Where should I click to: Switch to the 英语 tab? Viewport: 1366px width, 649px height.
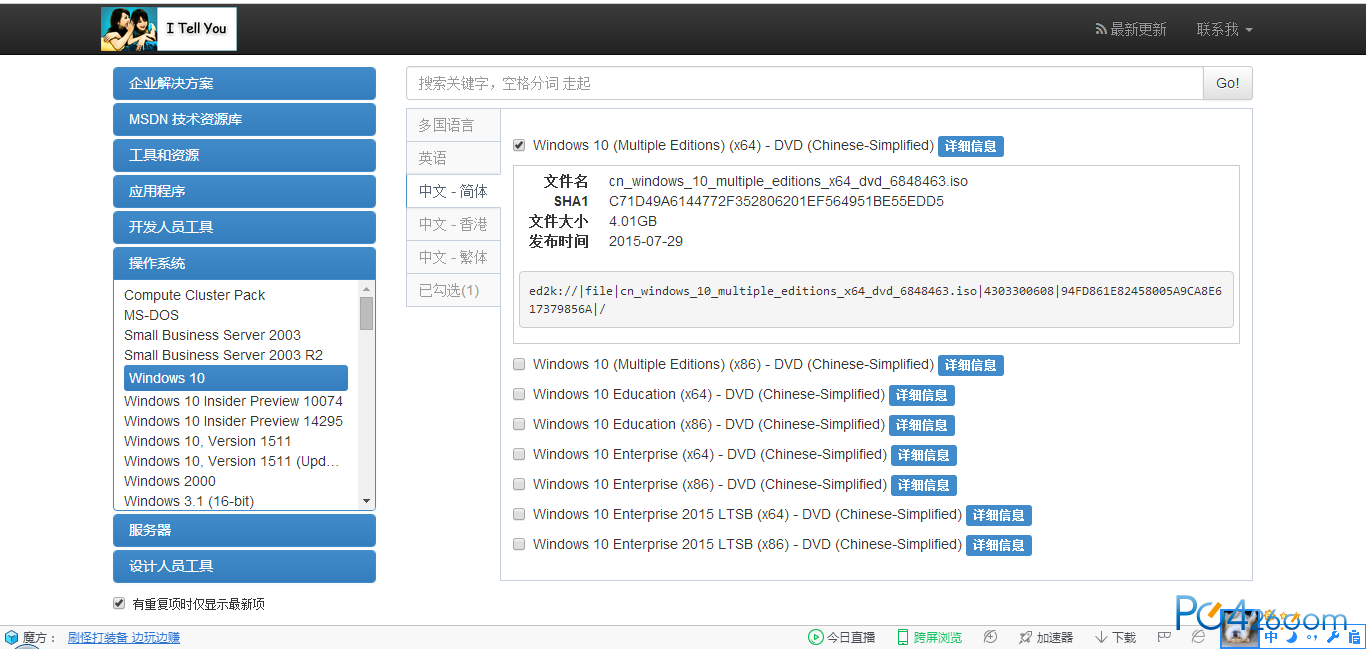click(453, 158)
